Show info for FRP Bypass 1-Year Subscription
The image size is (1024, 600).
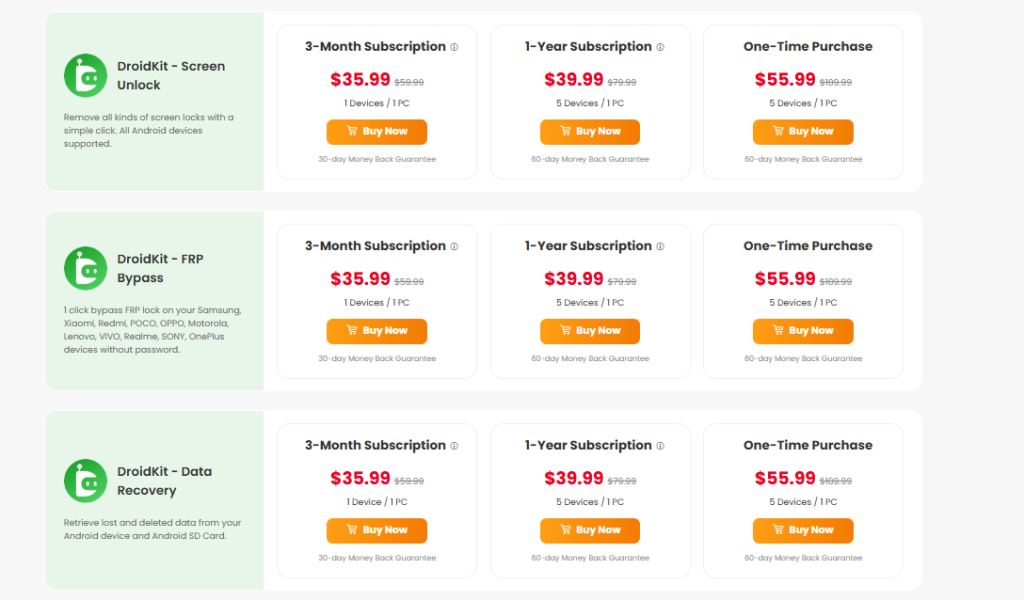tap(660, 246)
